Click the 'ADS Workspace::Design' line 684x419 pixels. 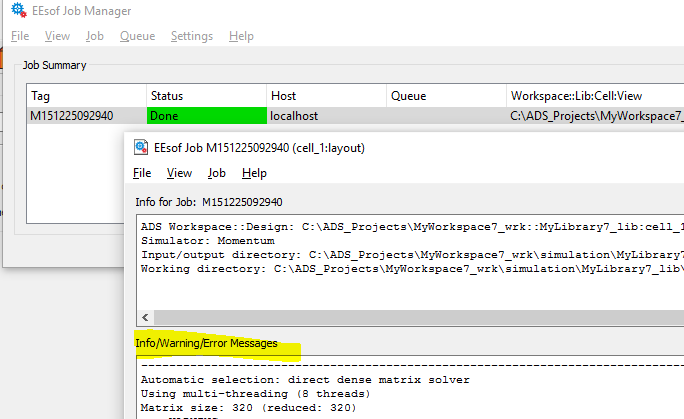coord(412,227)
